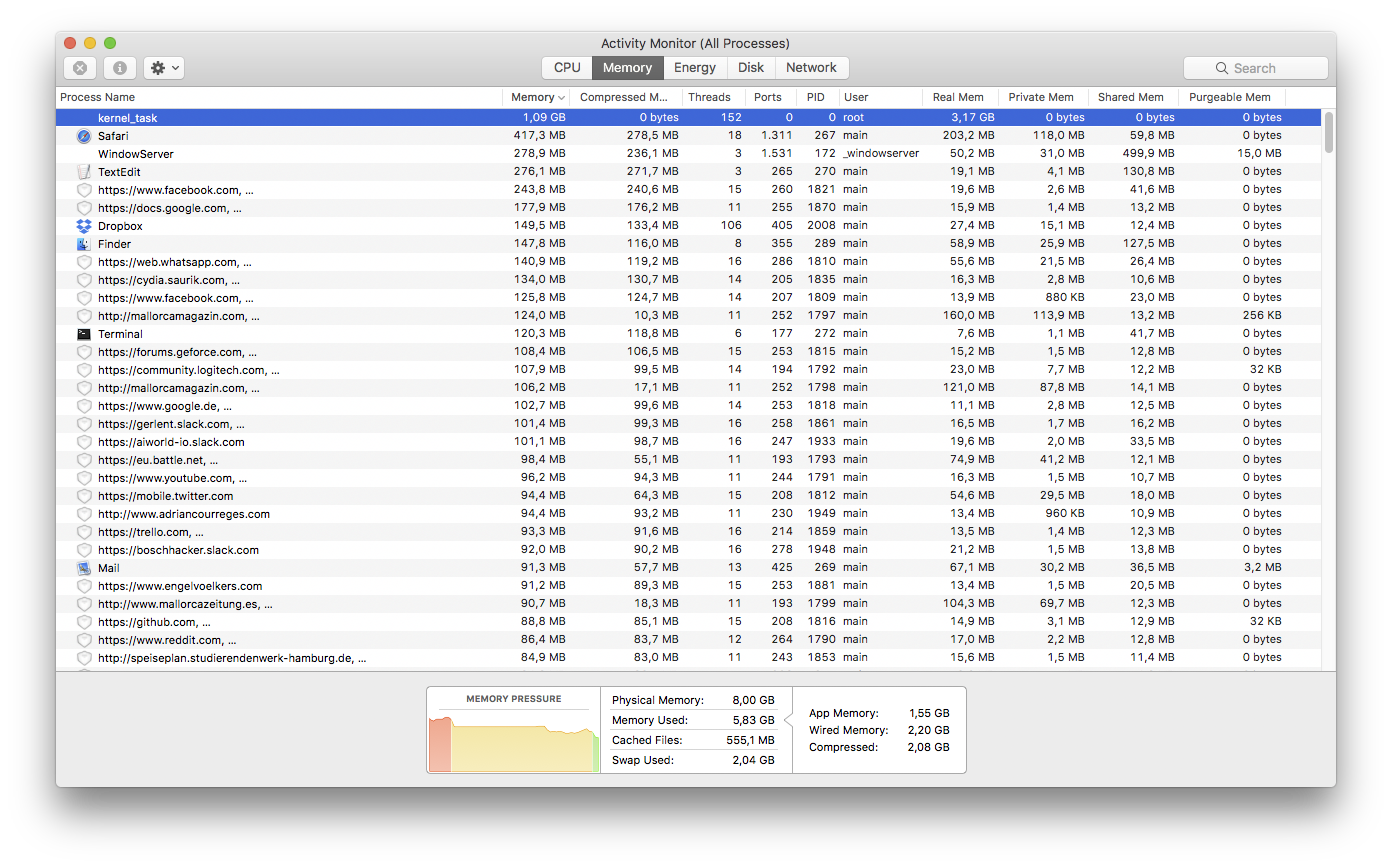
Task: Select the Dropbox process name text
Action: click(x=120, y=226)
